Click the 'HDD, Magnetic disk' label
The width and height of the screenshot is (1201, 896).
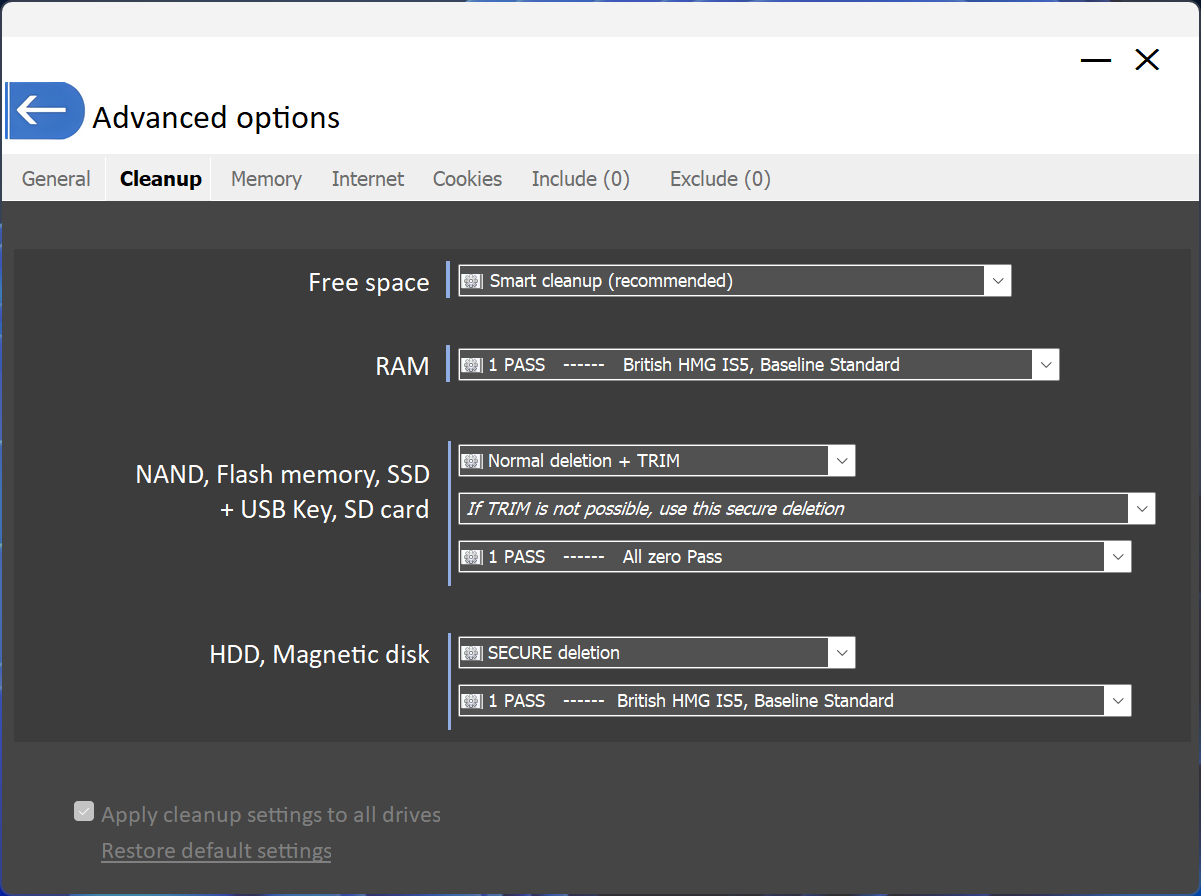(319, 655)
